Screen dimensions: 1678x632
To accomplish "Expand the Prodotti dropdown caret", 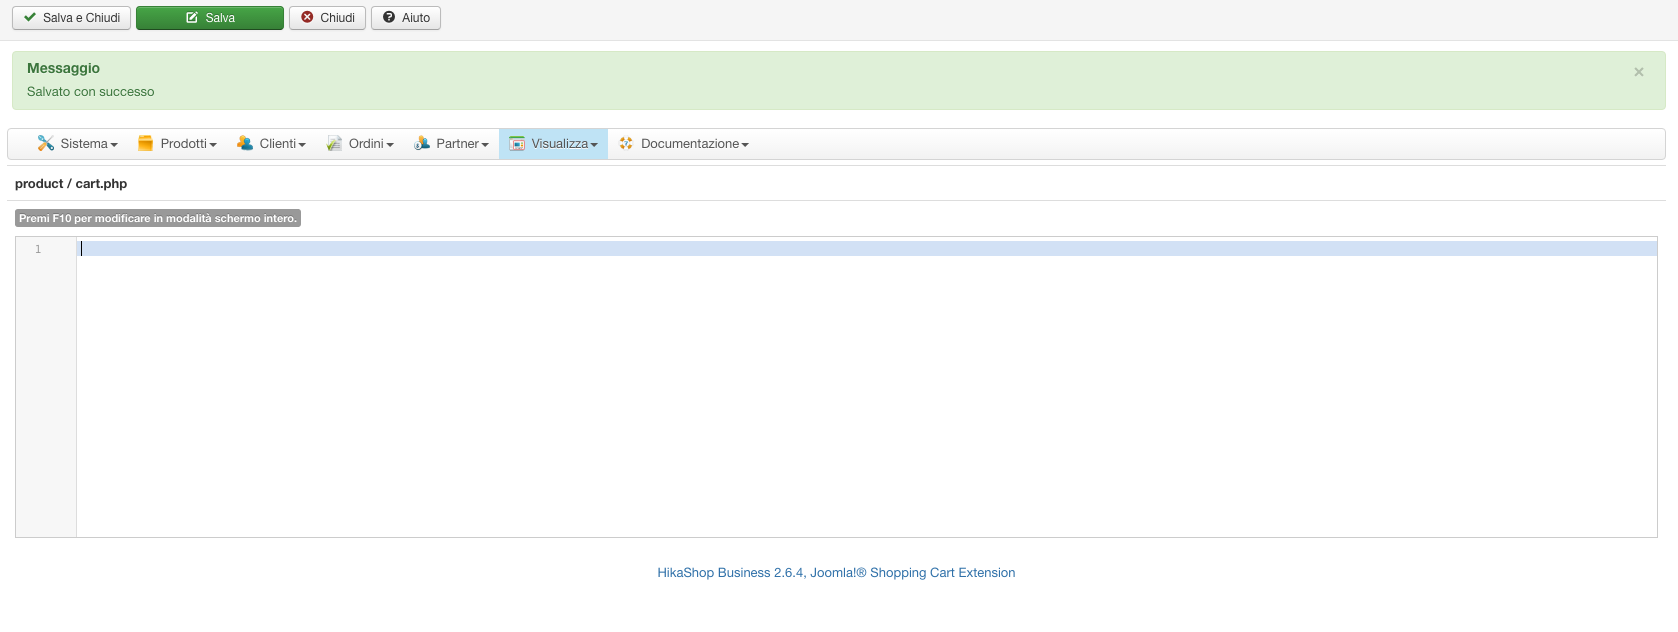I will coord(213,145).
